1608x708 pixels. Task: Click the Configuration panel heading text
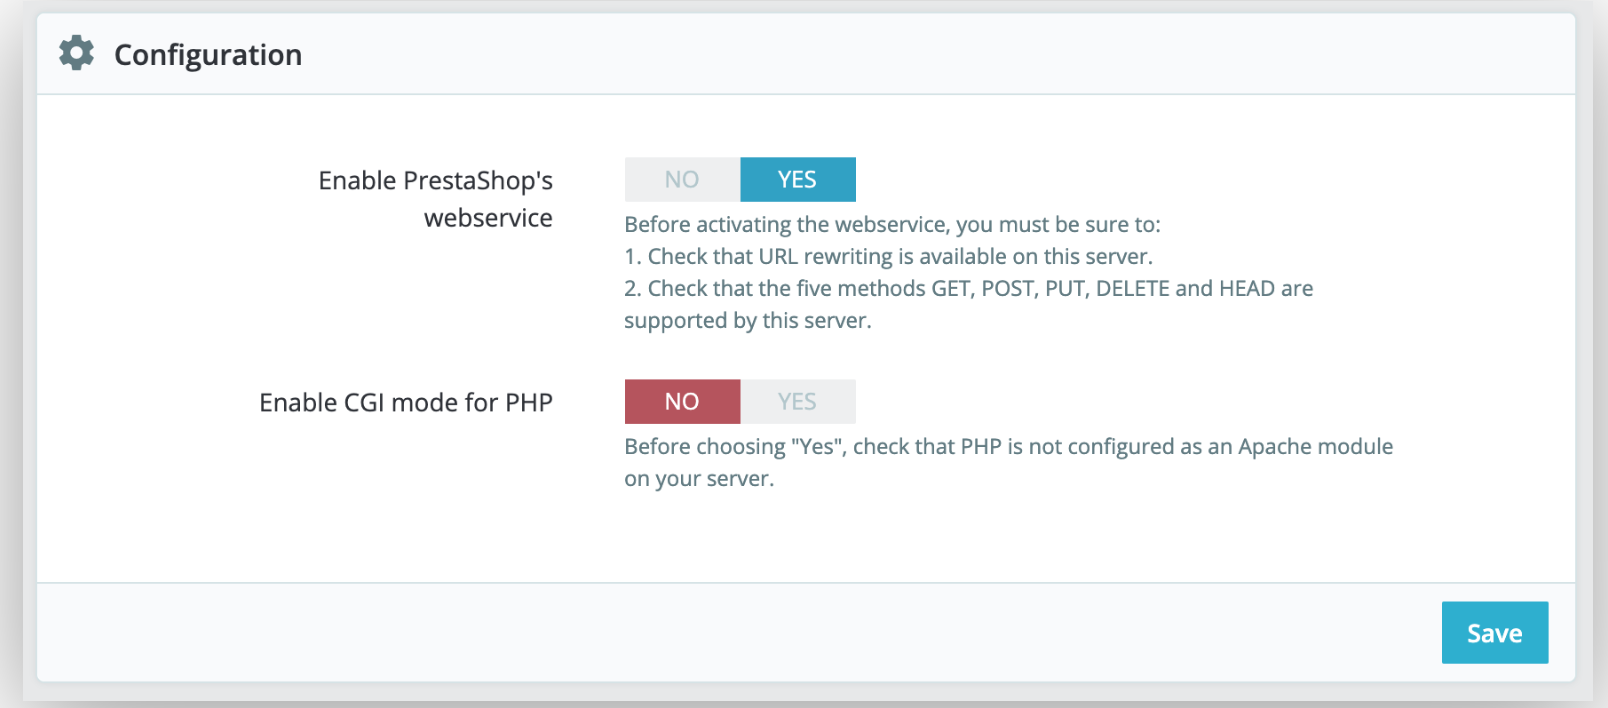pos(208,54)
